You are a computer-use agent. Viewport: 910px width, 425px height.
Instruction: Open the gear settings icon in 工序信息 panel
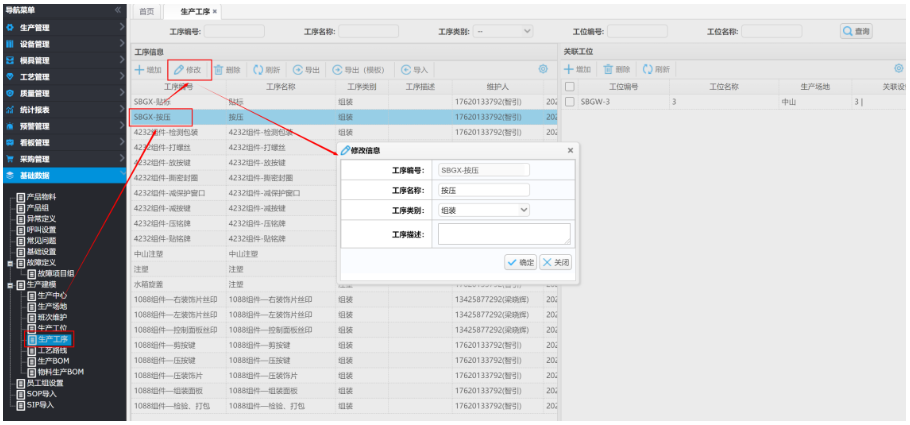tap(543, 69)
